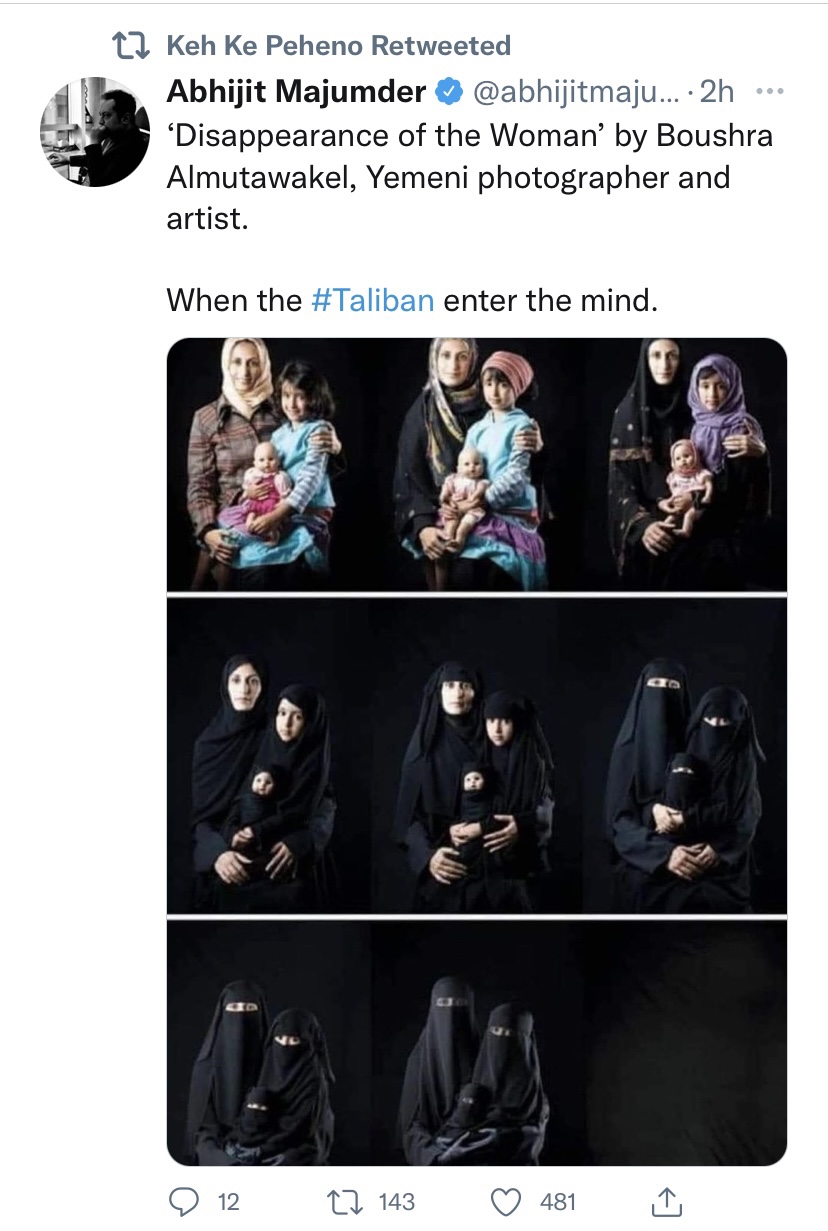This screenshot has width=828, height=1231.
Task: Open the three-dot more options menu
Action: pyautogui.click(x=770, y=92)
